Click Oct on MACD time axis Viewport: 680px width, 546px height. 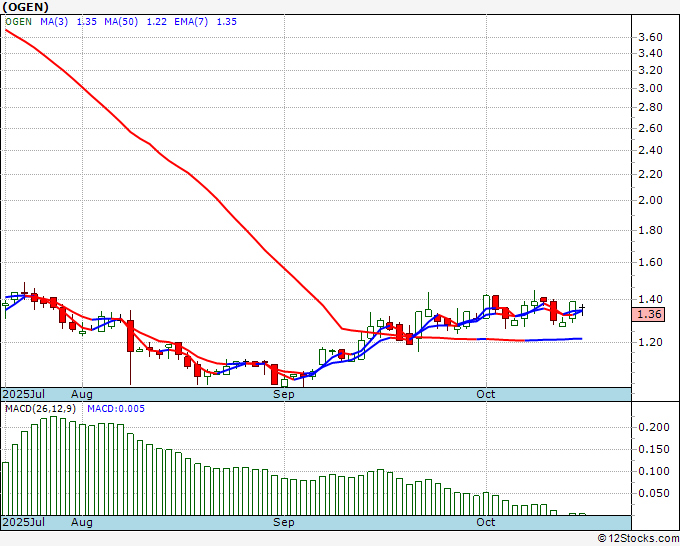(x=486, y=522)
